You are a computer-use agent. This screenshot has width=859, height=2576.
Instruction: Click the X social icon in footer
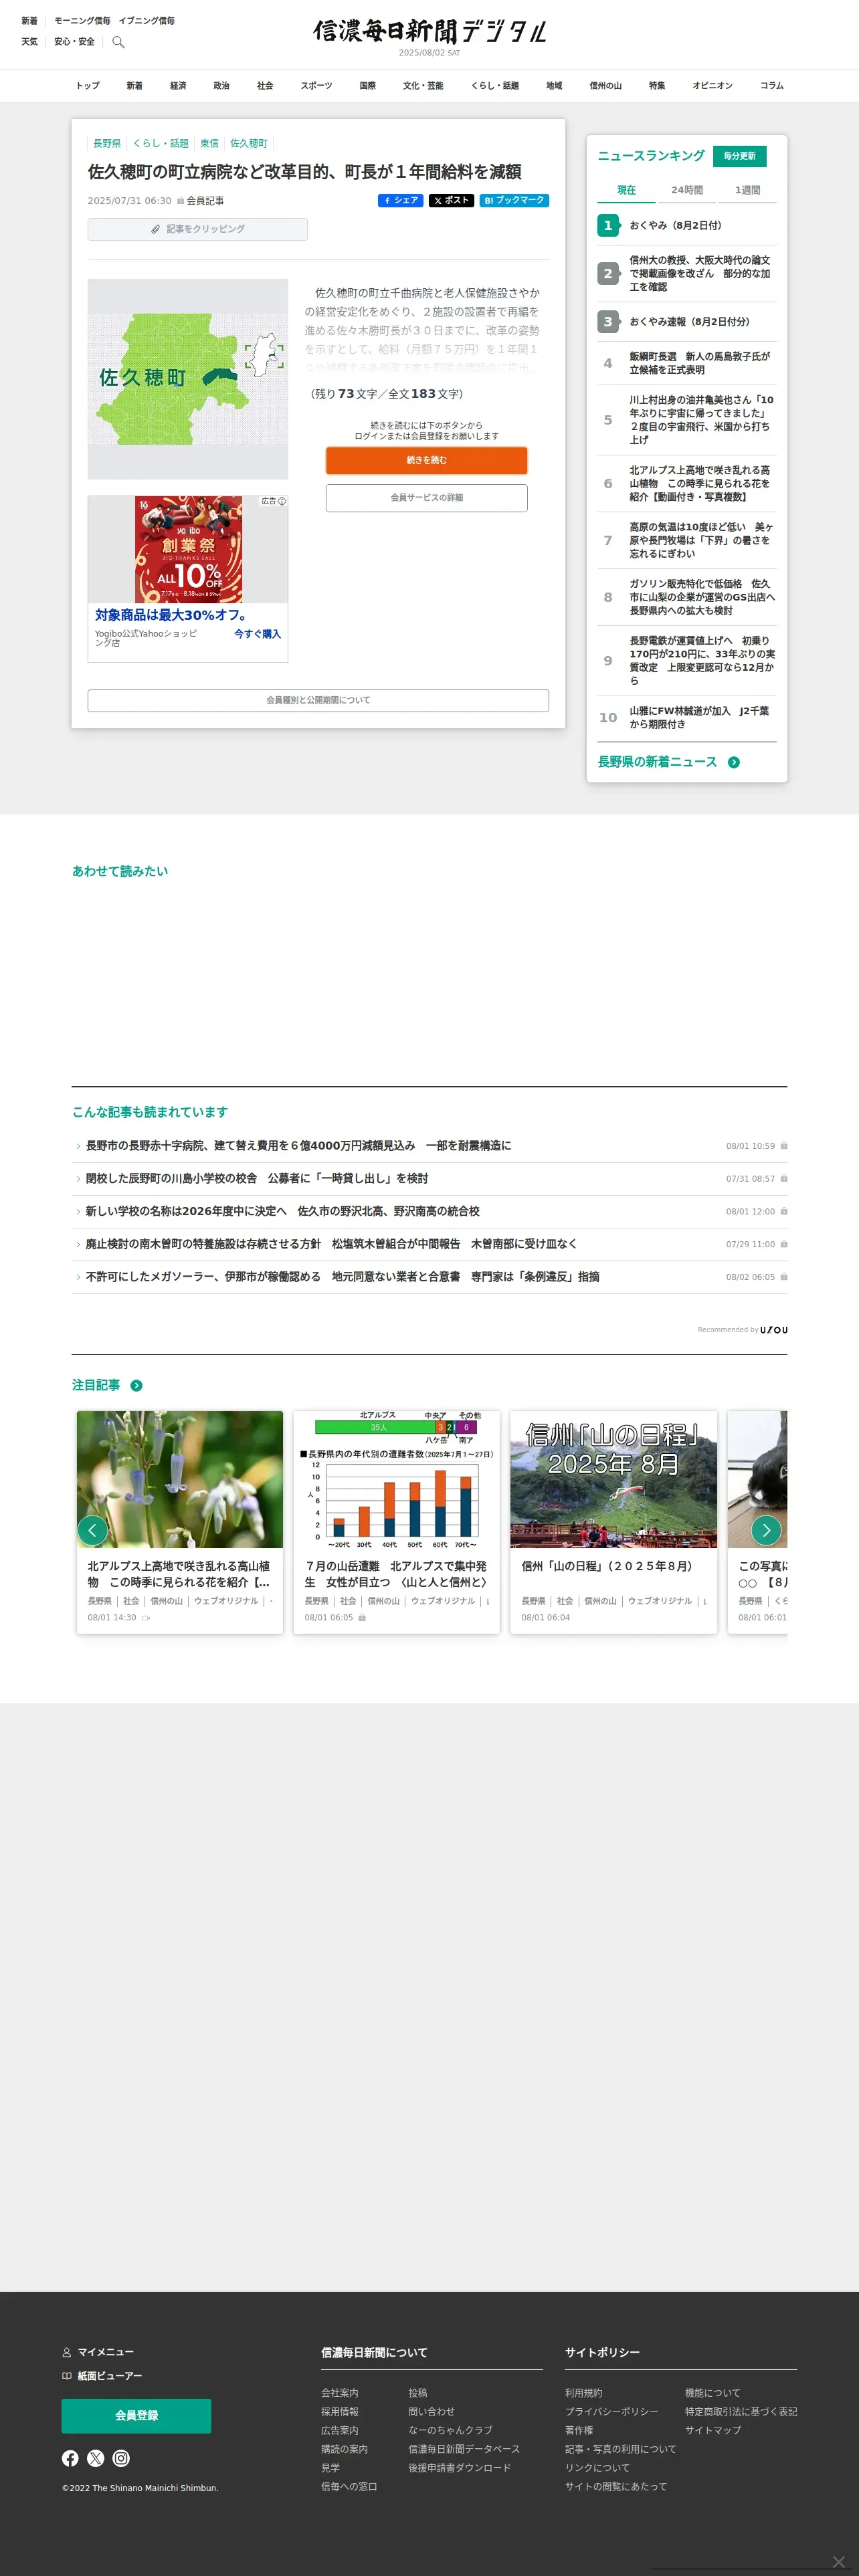(x=96, y=2458)
